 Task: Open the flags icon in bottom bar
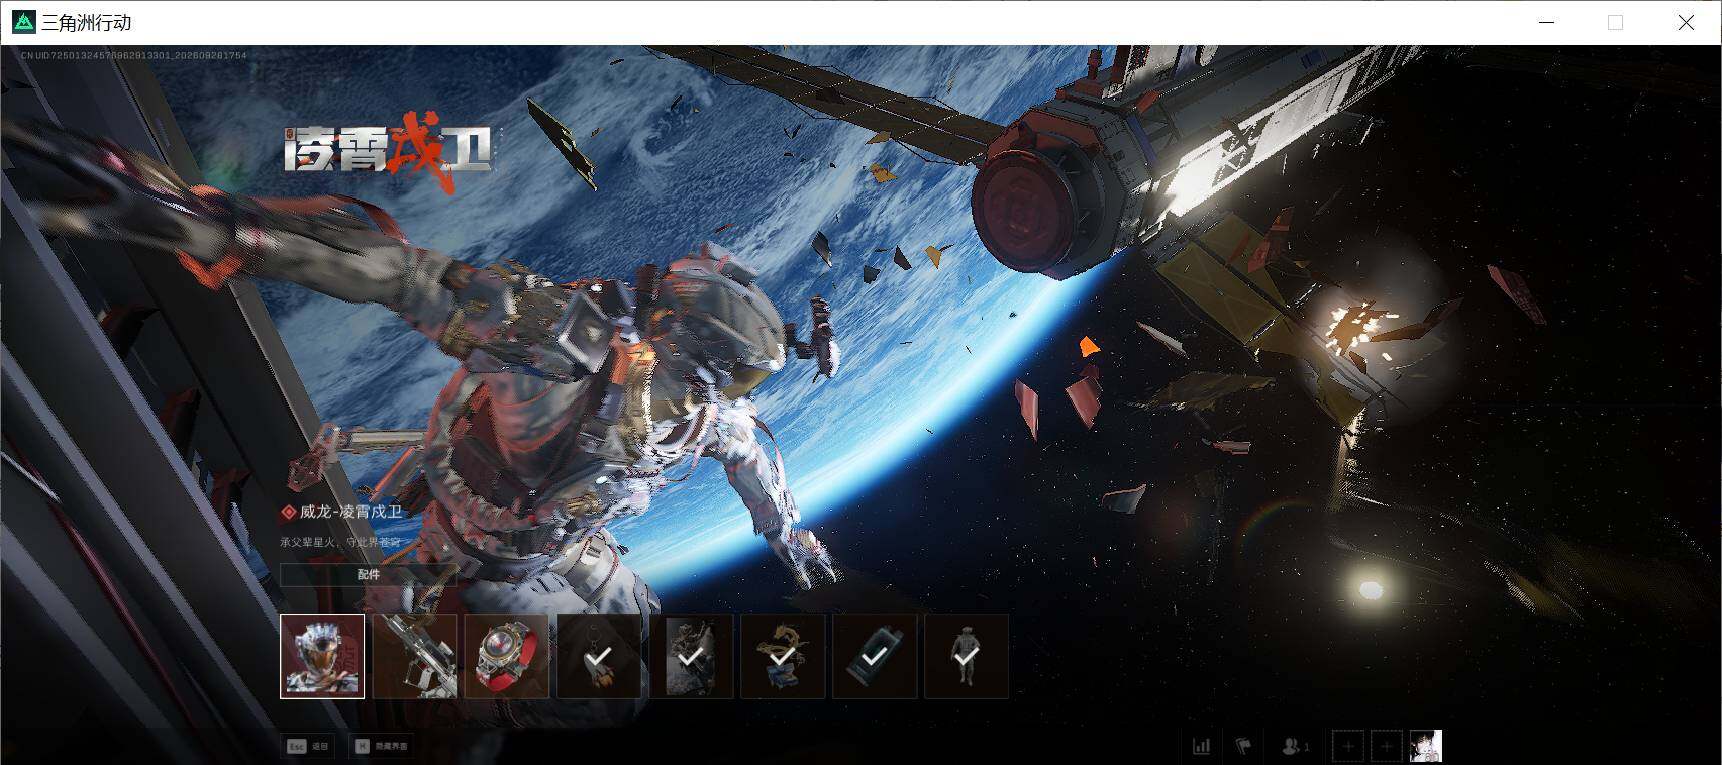click(x=1243, y=746)
